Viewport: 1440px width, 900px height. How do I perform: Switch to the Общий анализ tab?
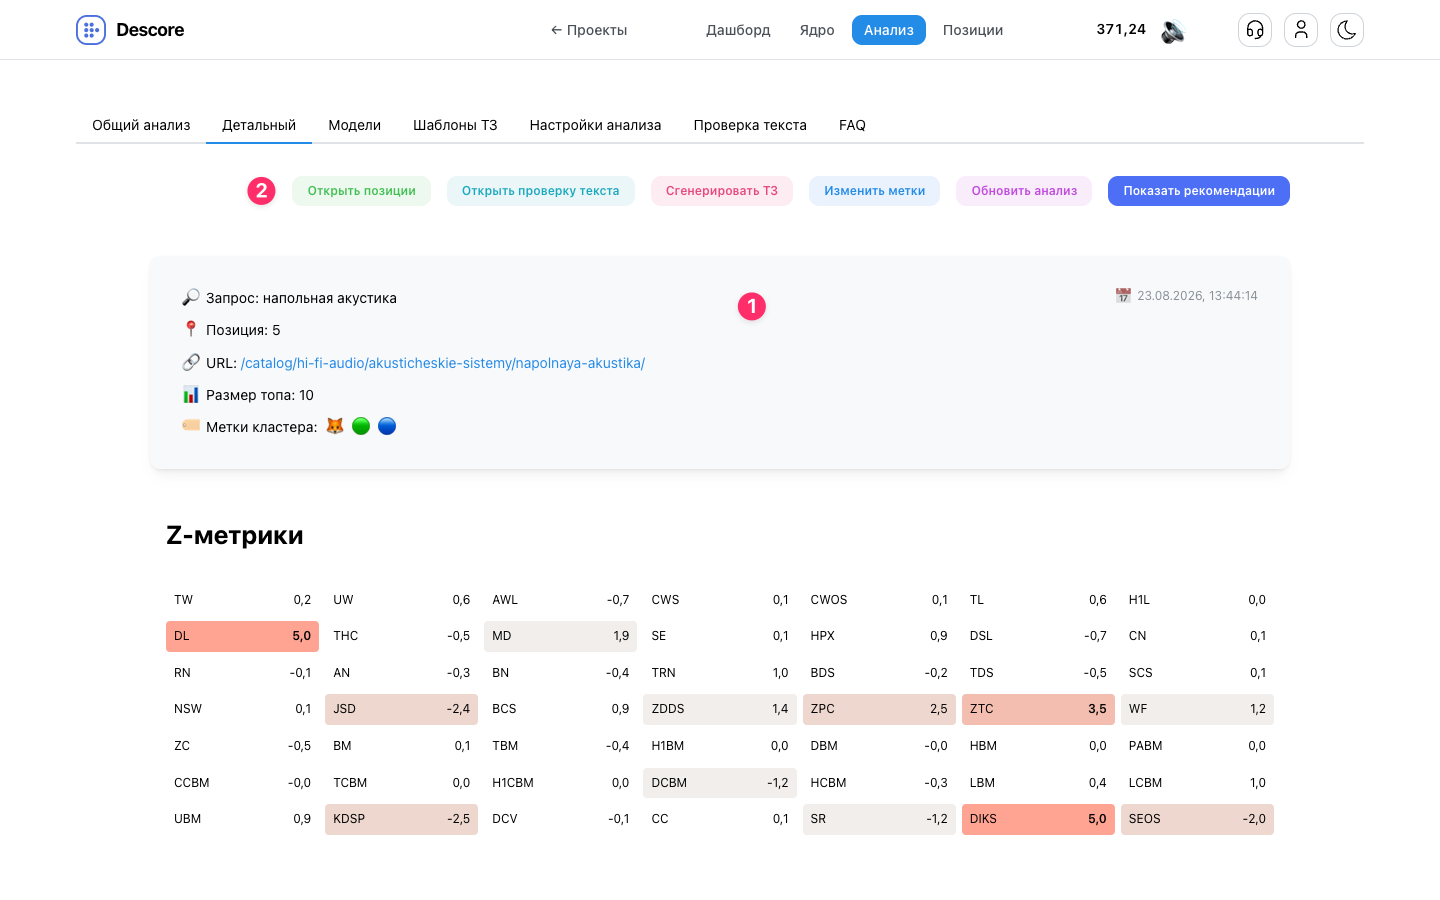[x=141, y=125]
